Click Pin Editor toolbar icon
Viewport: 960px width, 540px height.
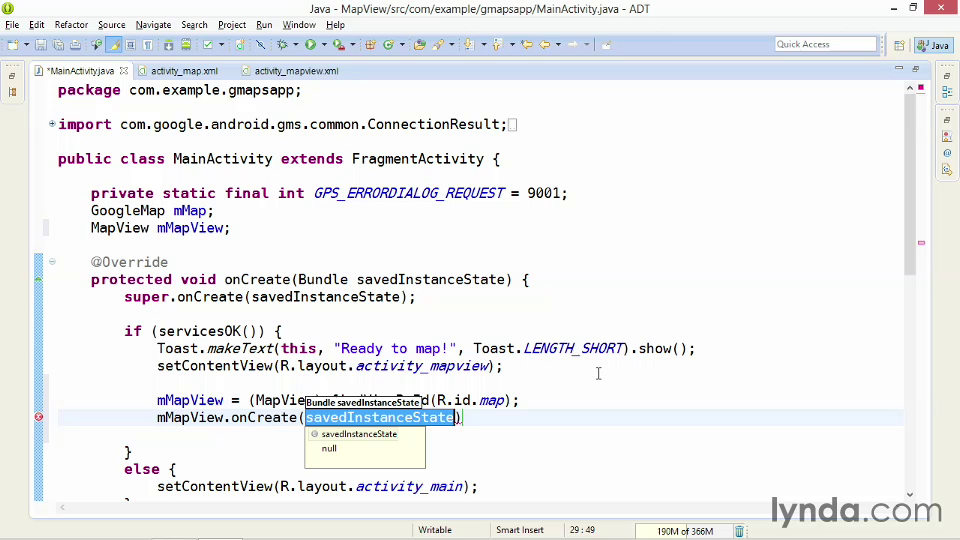click(606, 45)
